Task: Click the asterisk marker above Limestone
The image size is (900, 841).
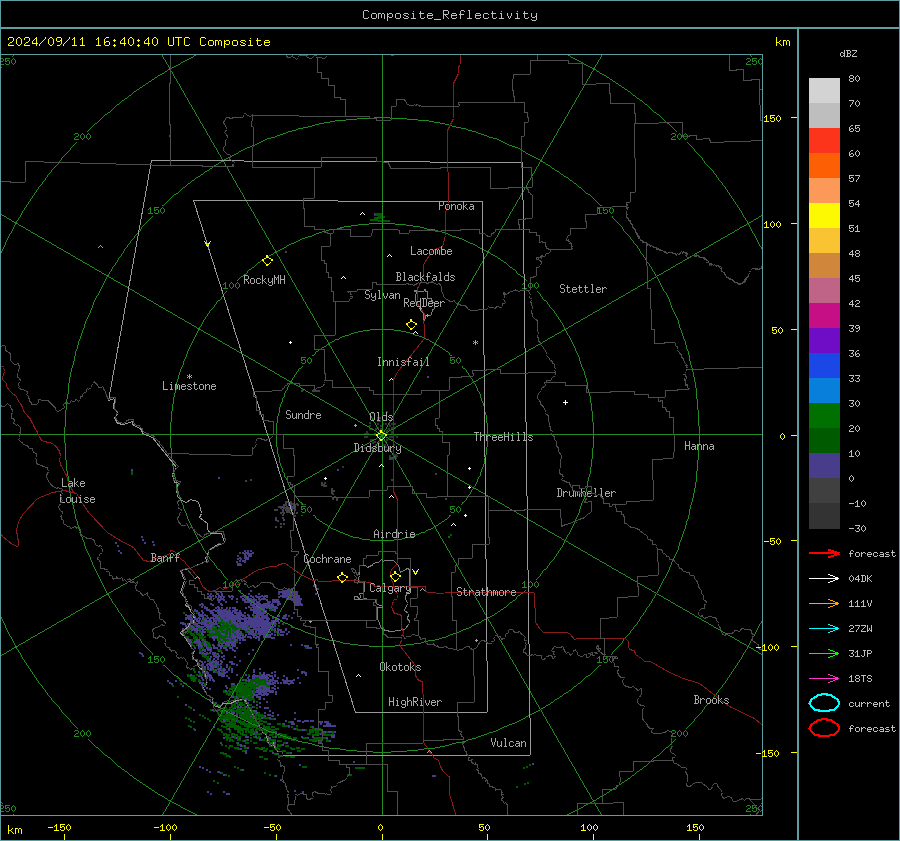Action: tap(189, 377)
